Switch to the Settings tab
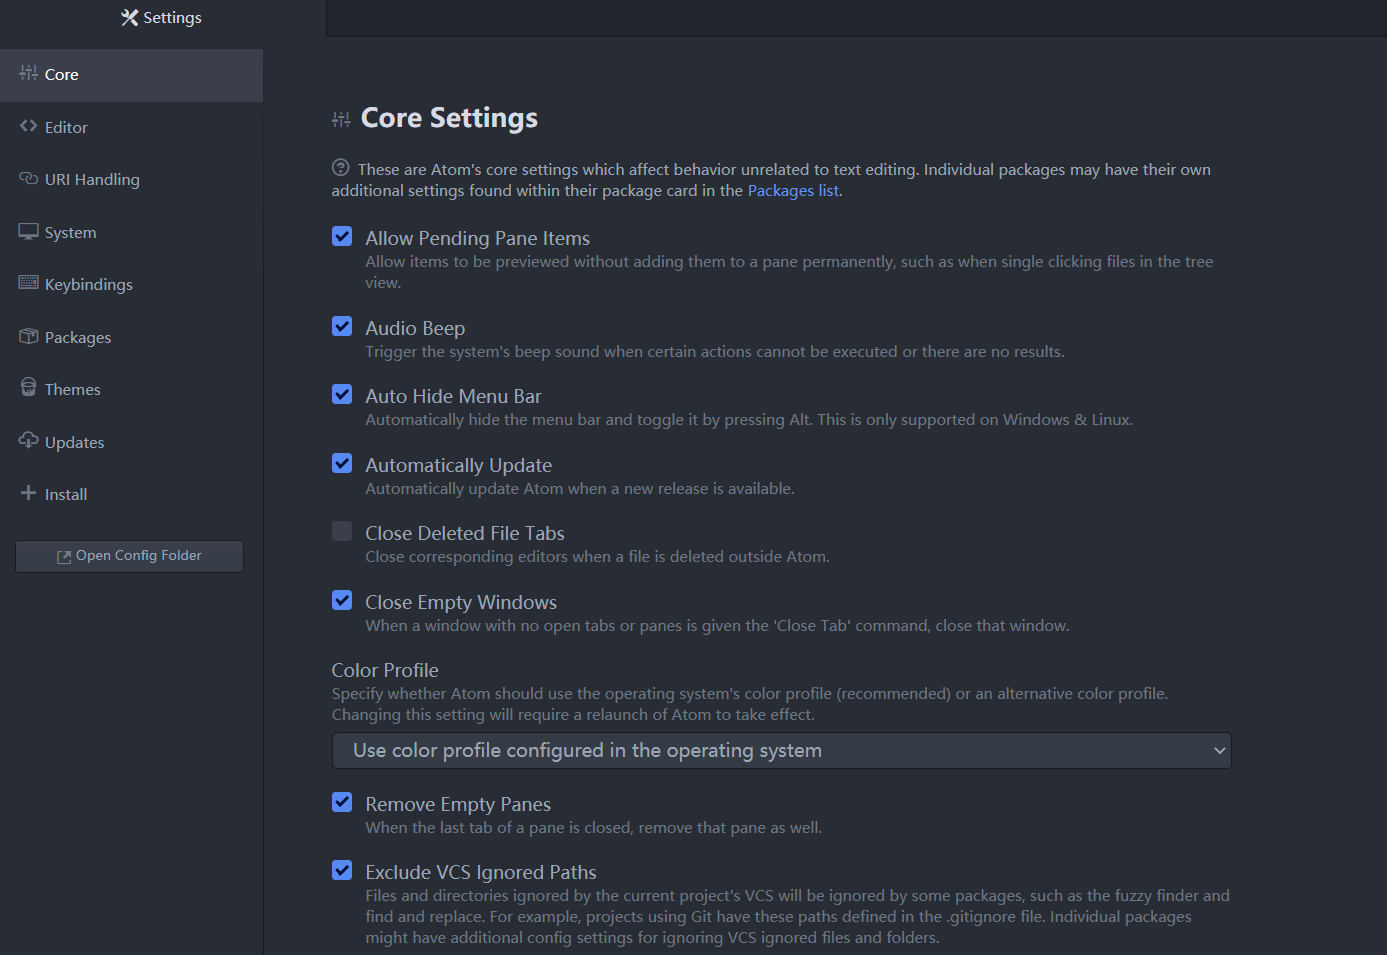 point(162,18)
